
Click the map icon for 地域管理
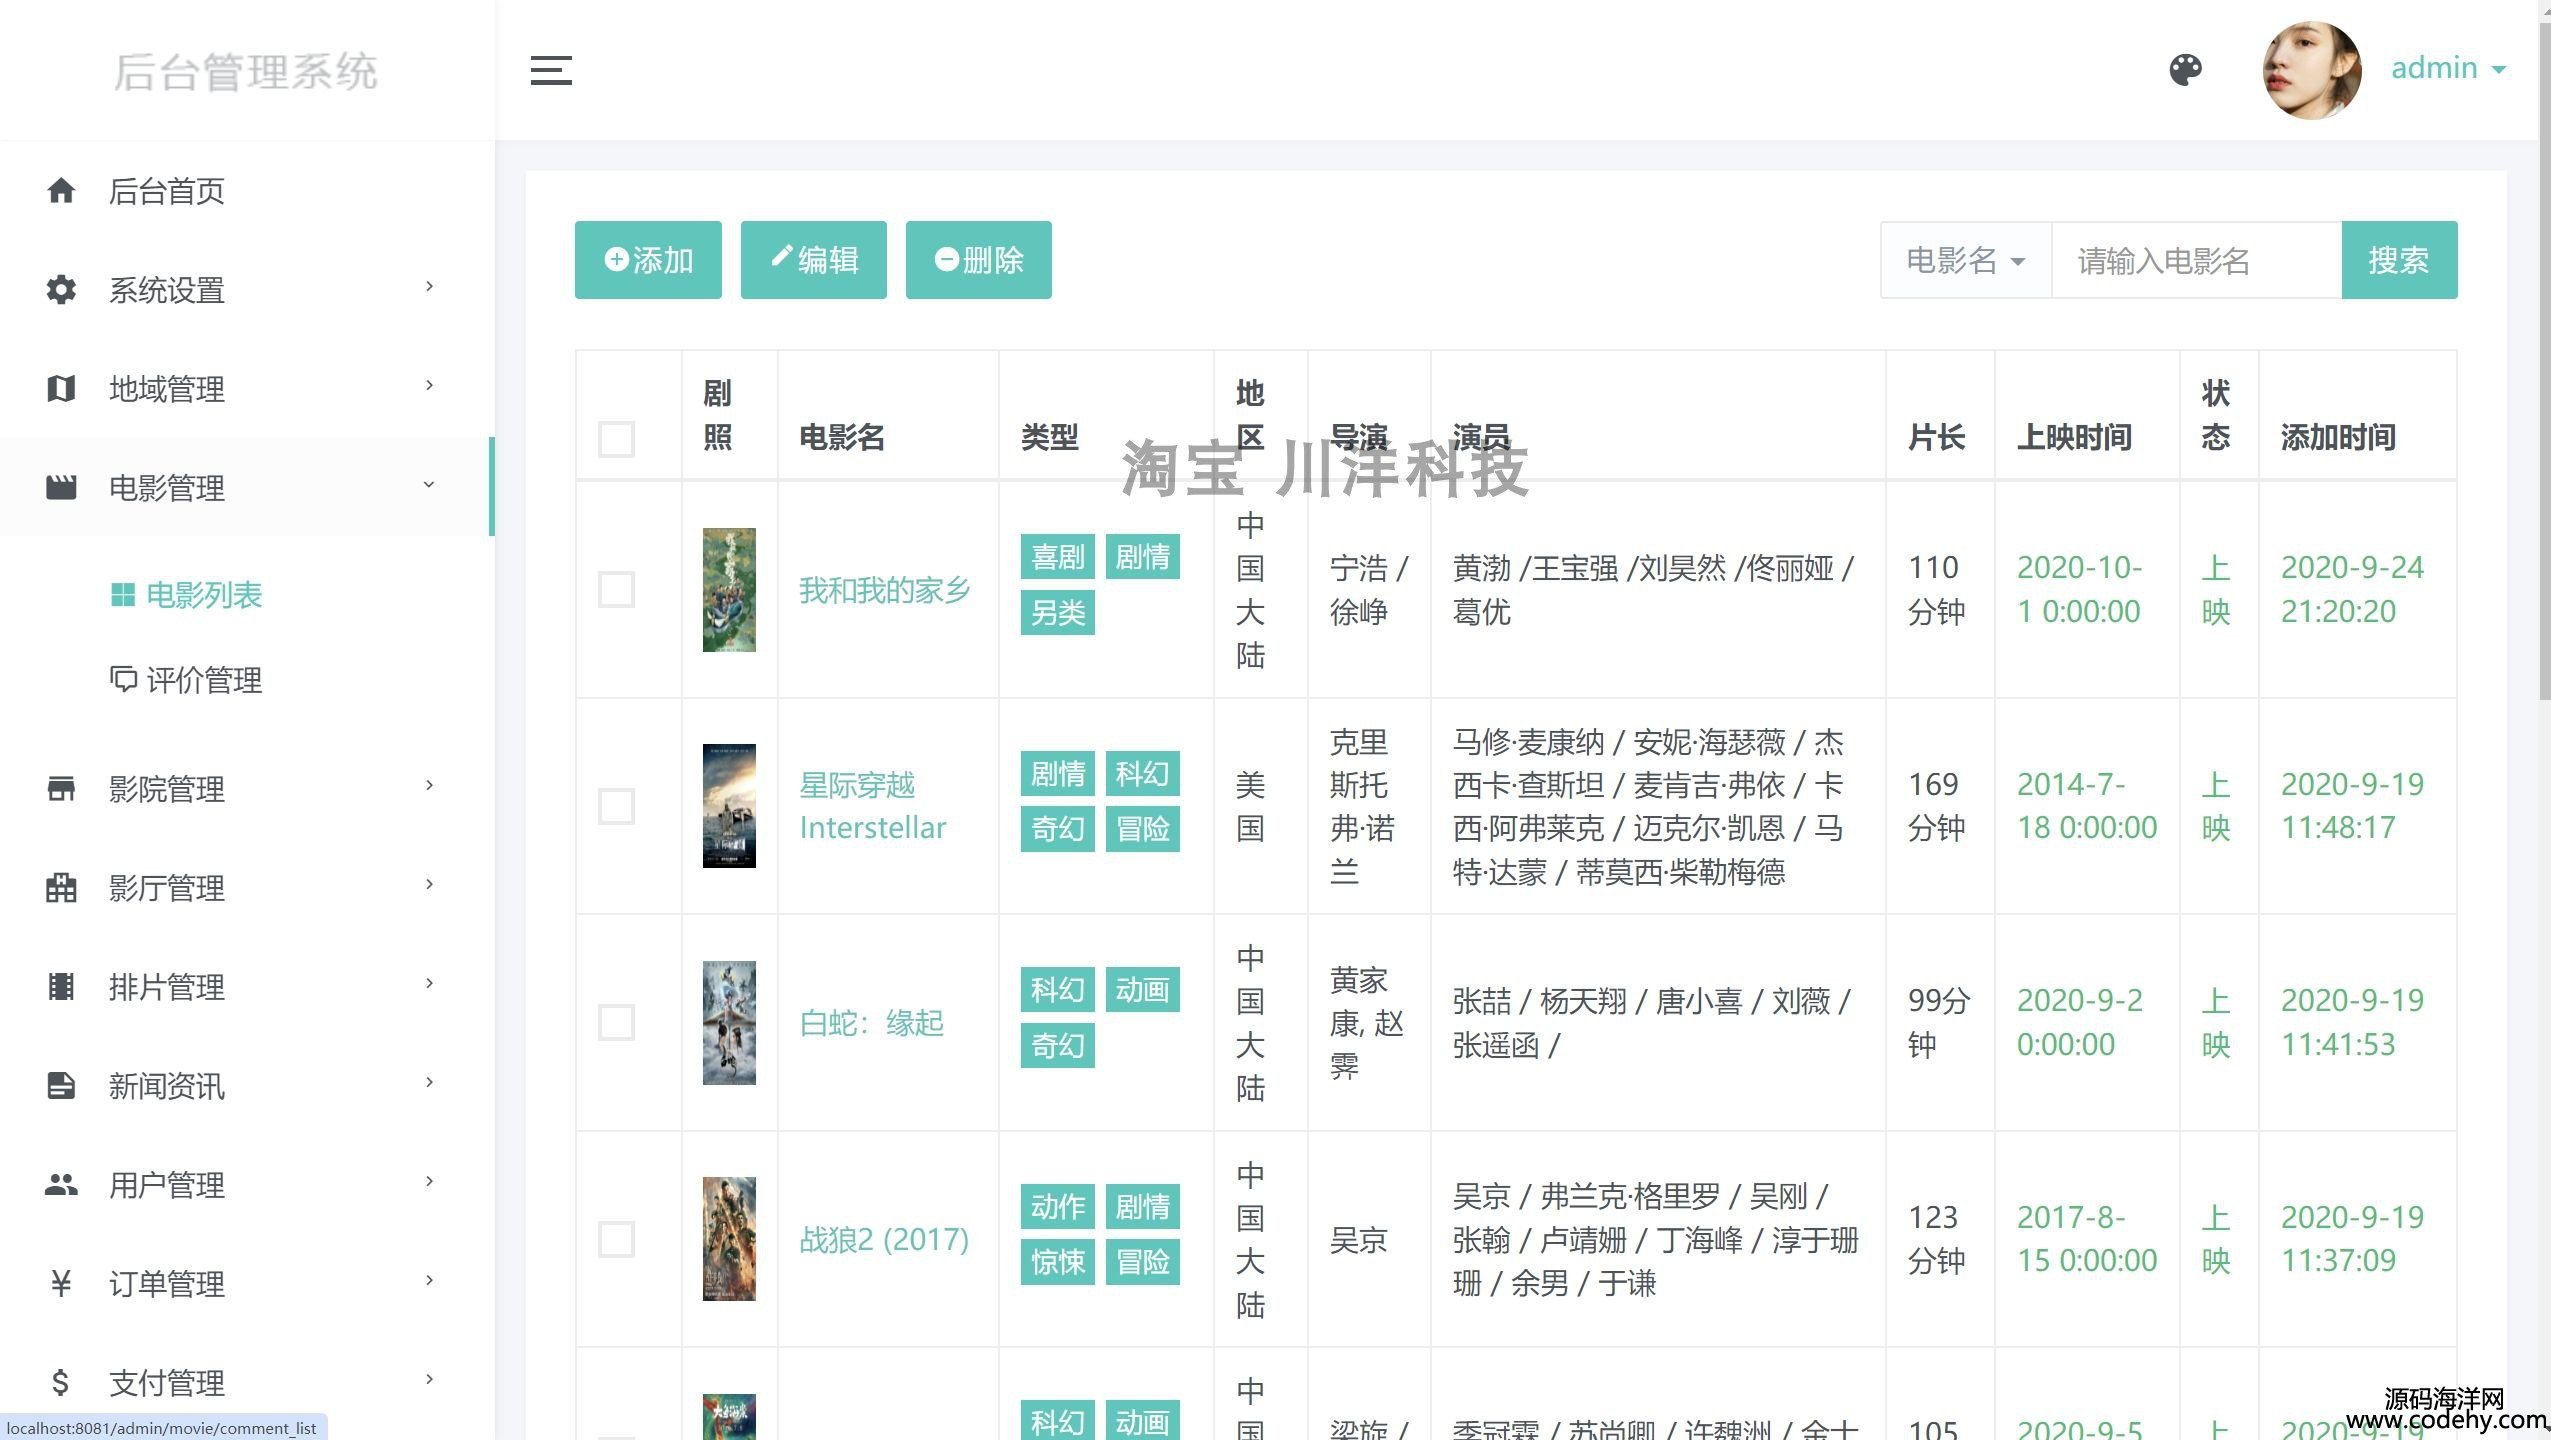click(x=61, y=388)
